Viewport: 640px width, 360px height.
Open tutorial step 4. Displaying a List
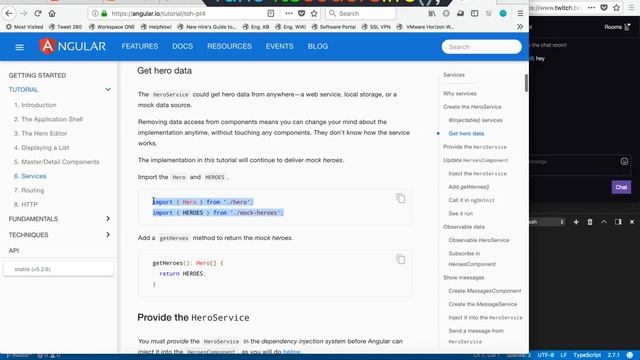coord(41,148)
